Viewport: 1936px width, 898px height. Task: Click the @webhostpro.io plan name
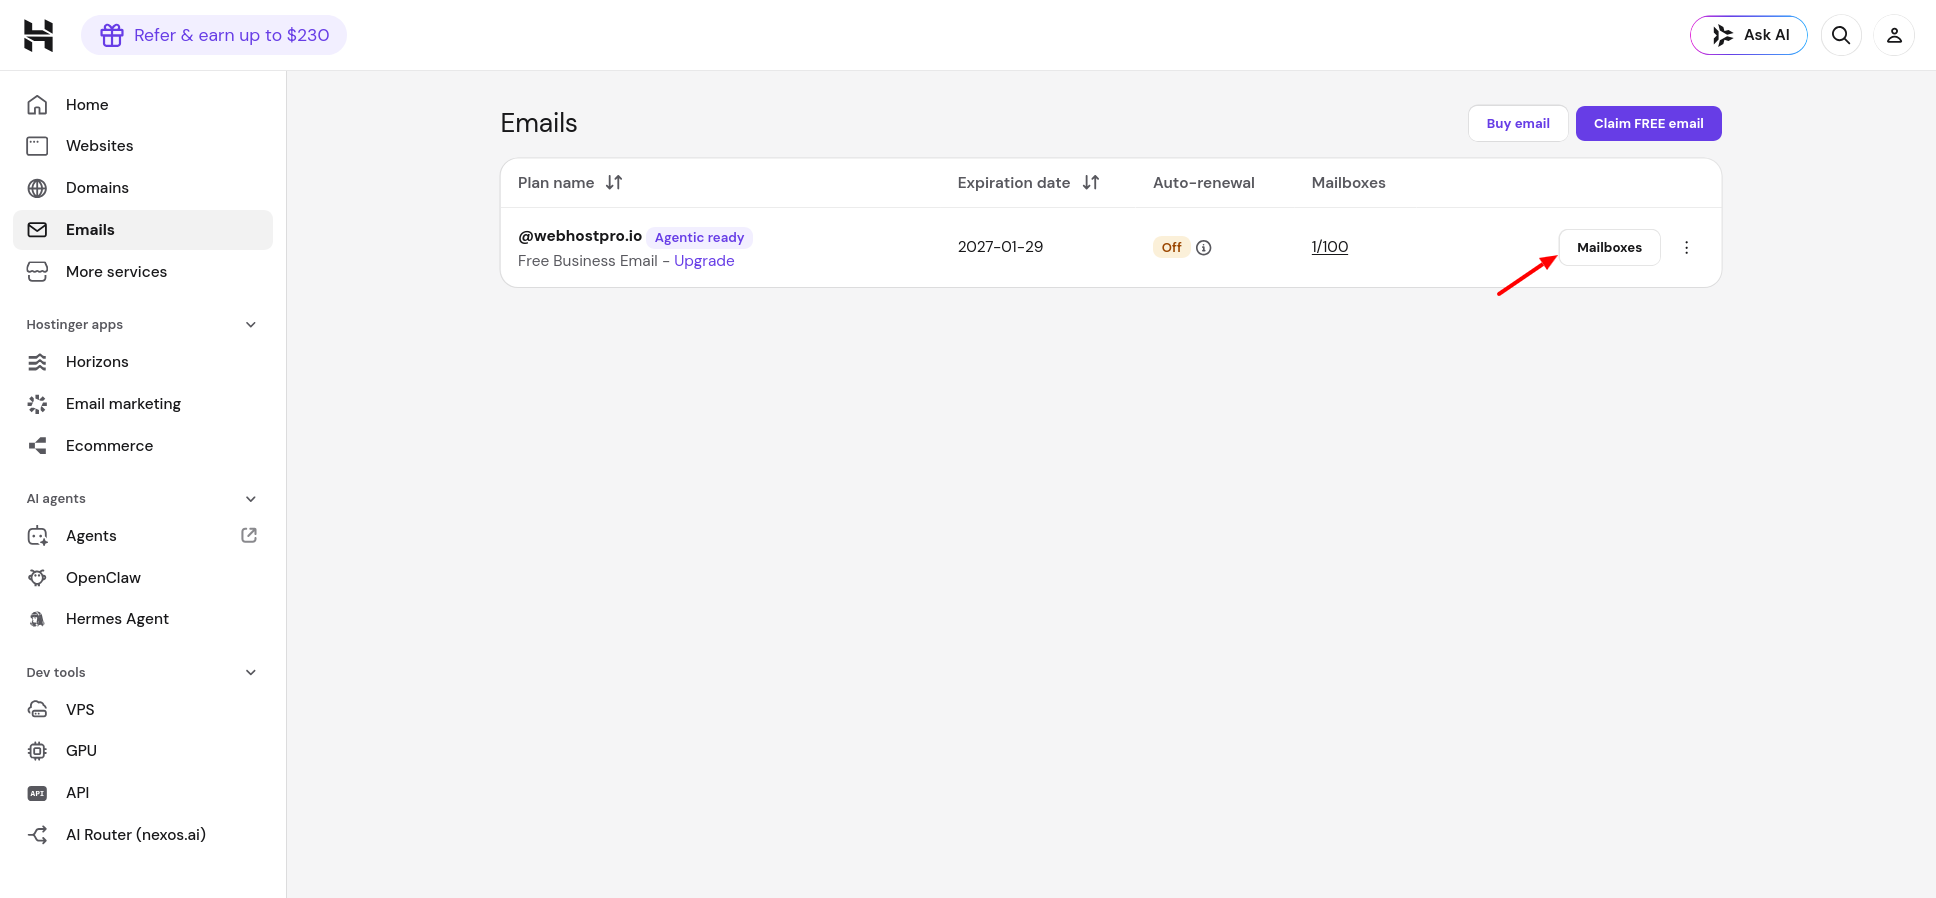580,236
